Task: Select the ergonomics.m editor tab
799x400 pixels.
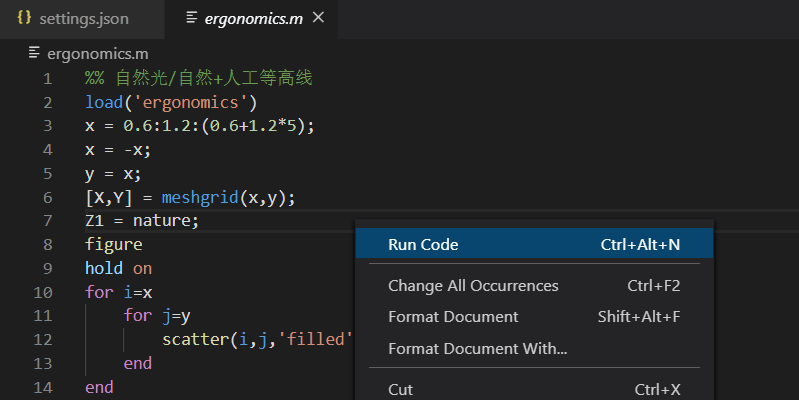Action: (x=253, y=19)
